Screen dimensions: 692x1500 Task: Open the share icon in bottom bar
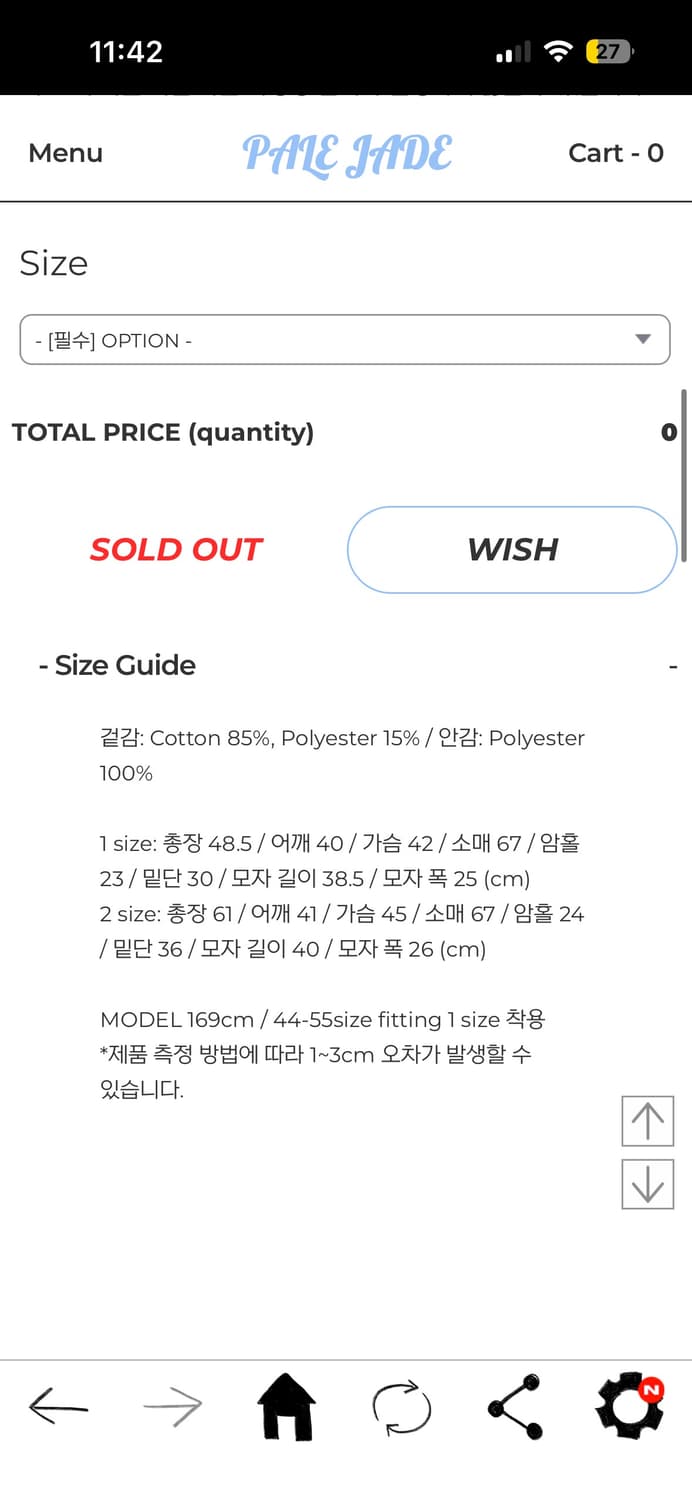tap(515, 1407)
